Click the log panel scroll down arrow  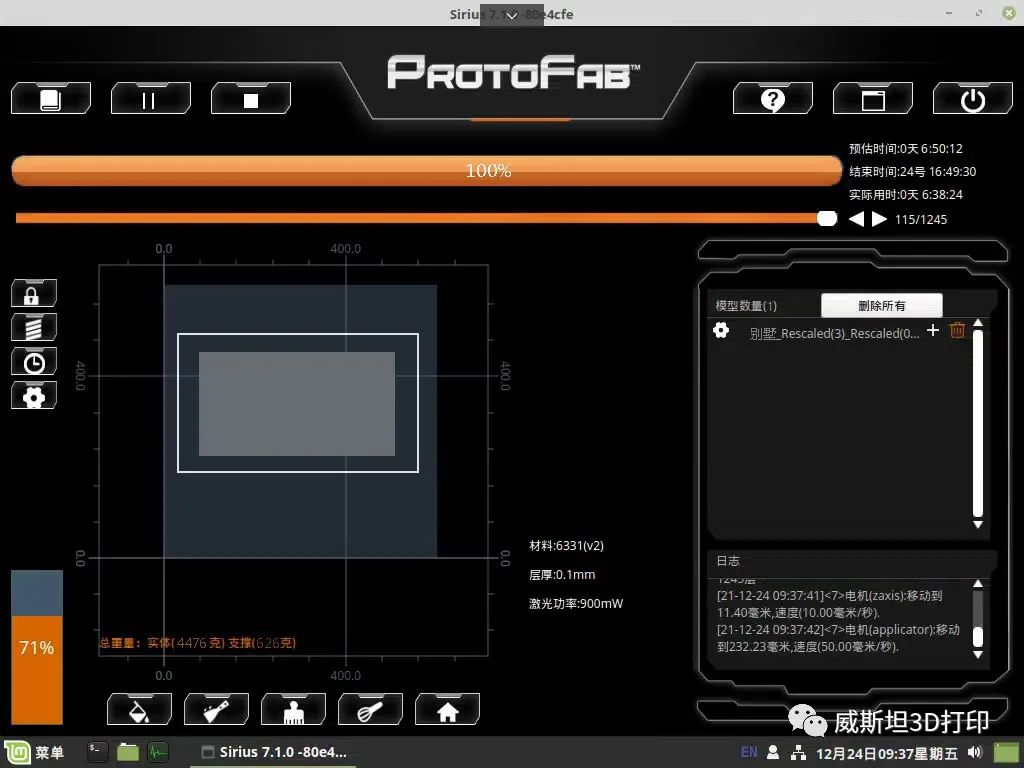coord(978,654)
